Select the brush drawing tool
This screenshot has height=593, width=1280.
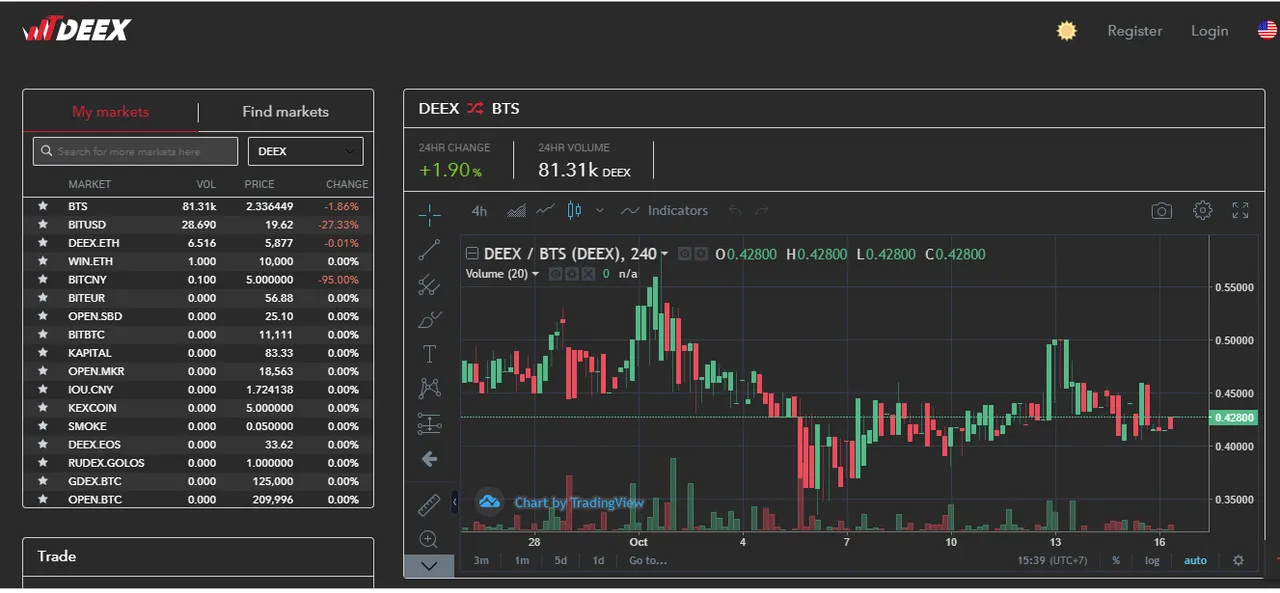coord(429,320)
